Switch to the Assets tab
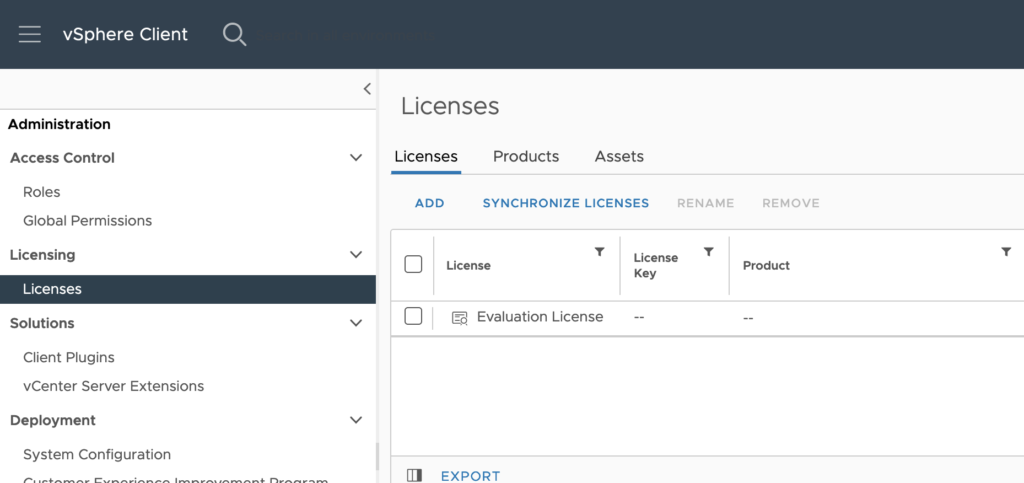 (x=619, y=157)
